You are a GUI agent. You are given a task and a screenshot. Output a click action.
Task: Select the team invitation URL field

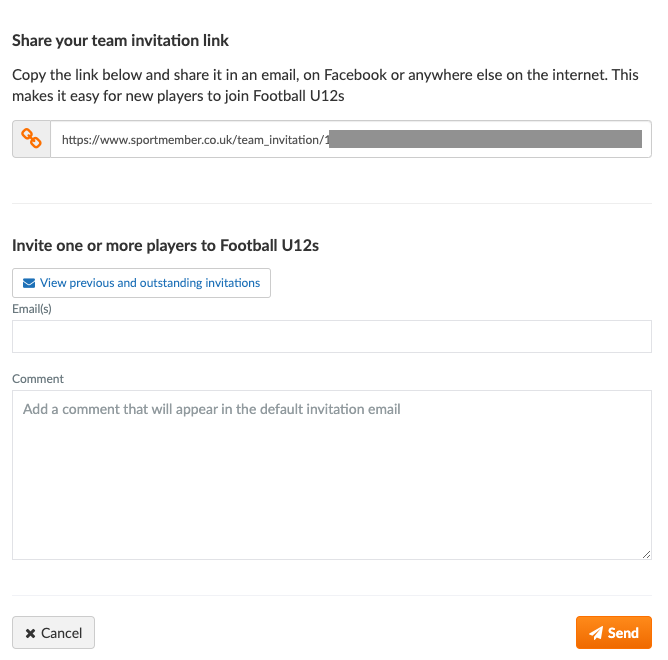pos(351,139)
